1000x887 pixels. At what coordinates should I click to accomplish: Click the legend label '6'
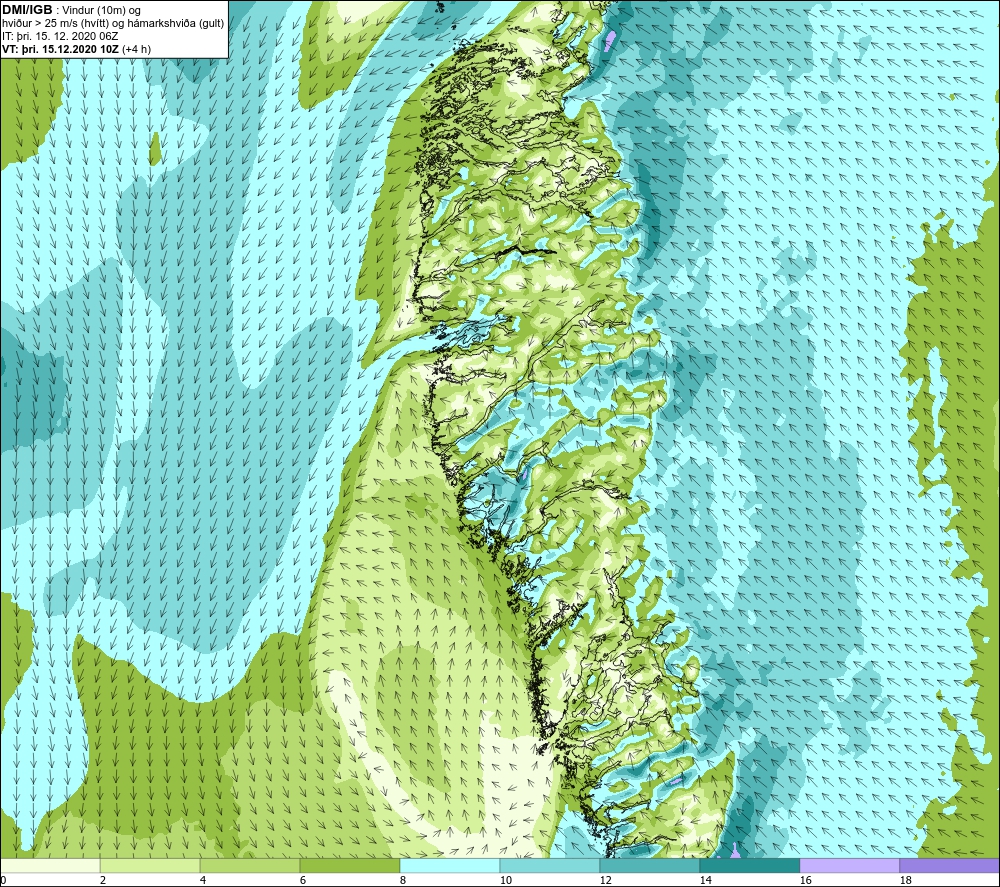(x=303, y=881)
